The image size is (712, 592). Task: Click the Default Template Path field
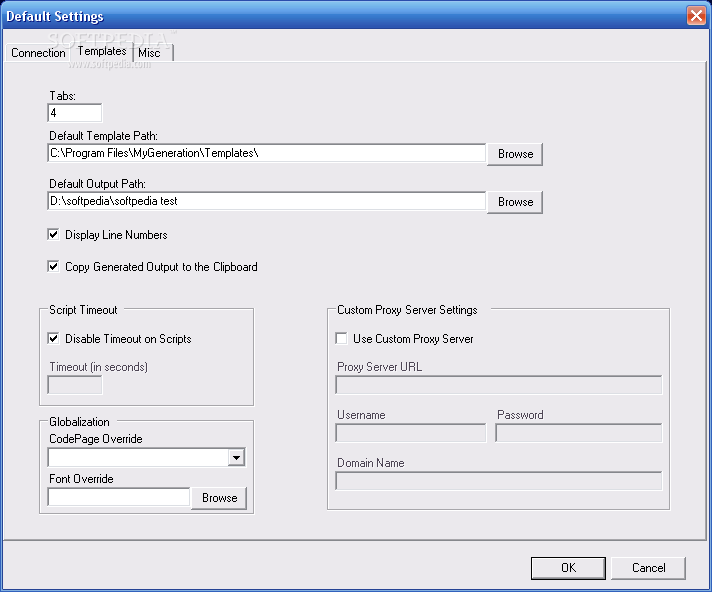[267, 153]
